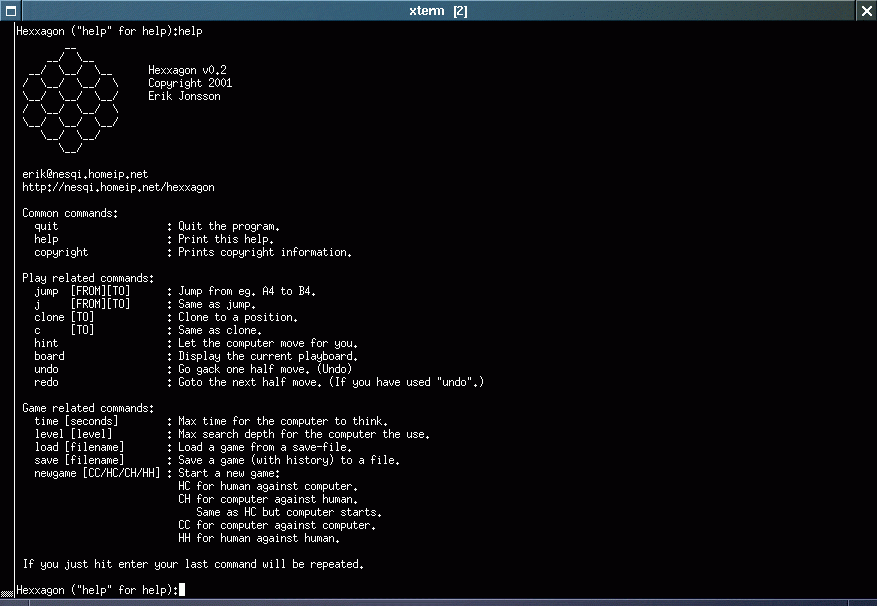Click the "redo" command entry
This screenshot has width=877, height=606.
(x=46, y=382)
